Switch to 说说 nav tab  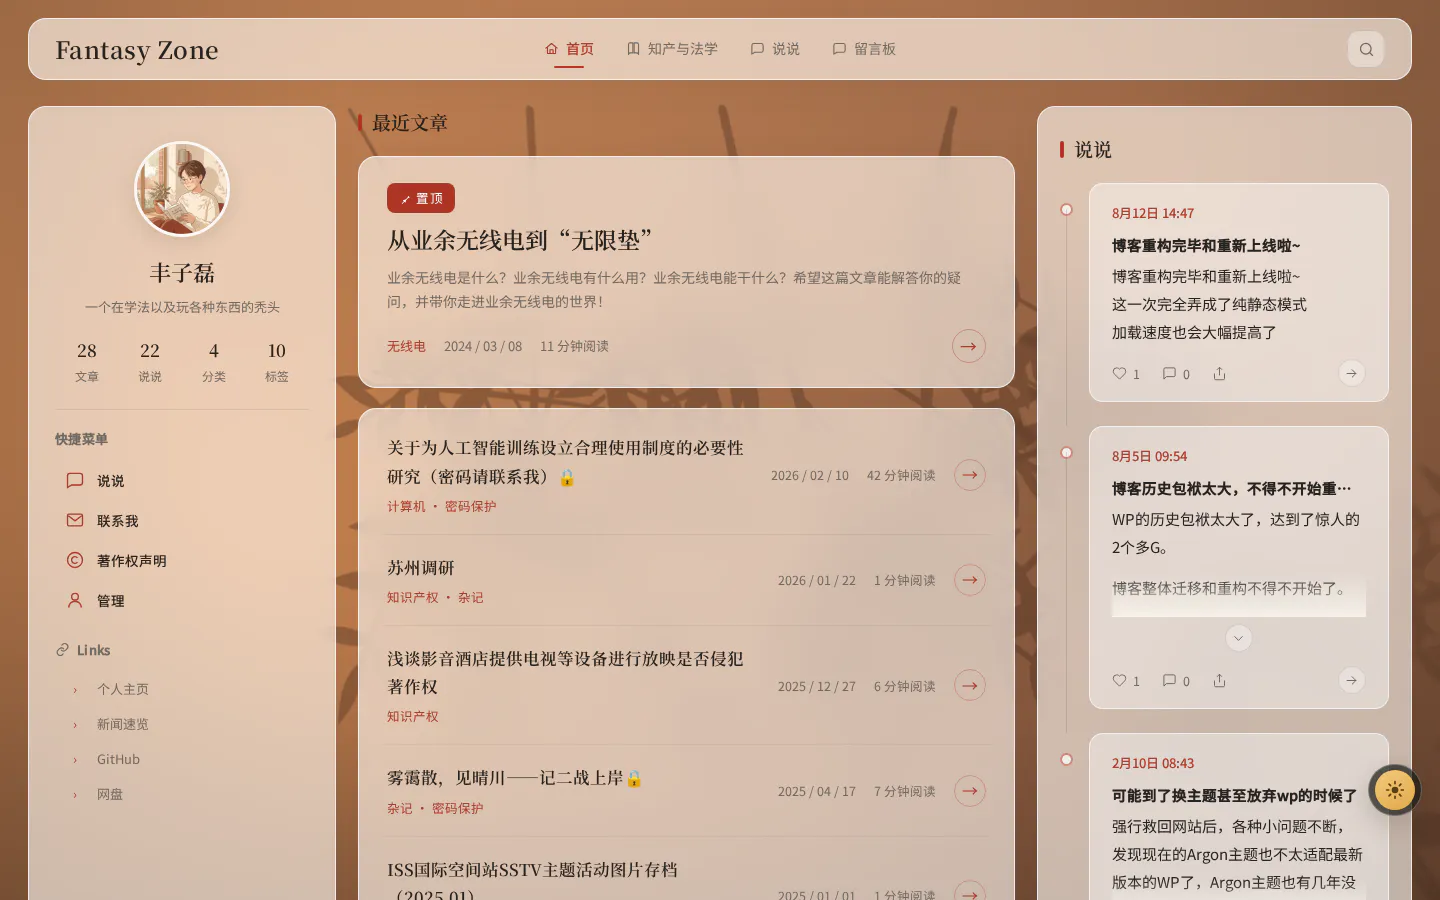tap(775, 49)
